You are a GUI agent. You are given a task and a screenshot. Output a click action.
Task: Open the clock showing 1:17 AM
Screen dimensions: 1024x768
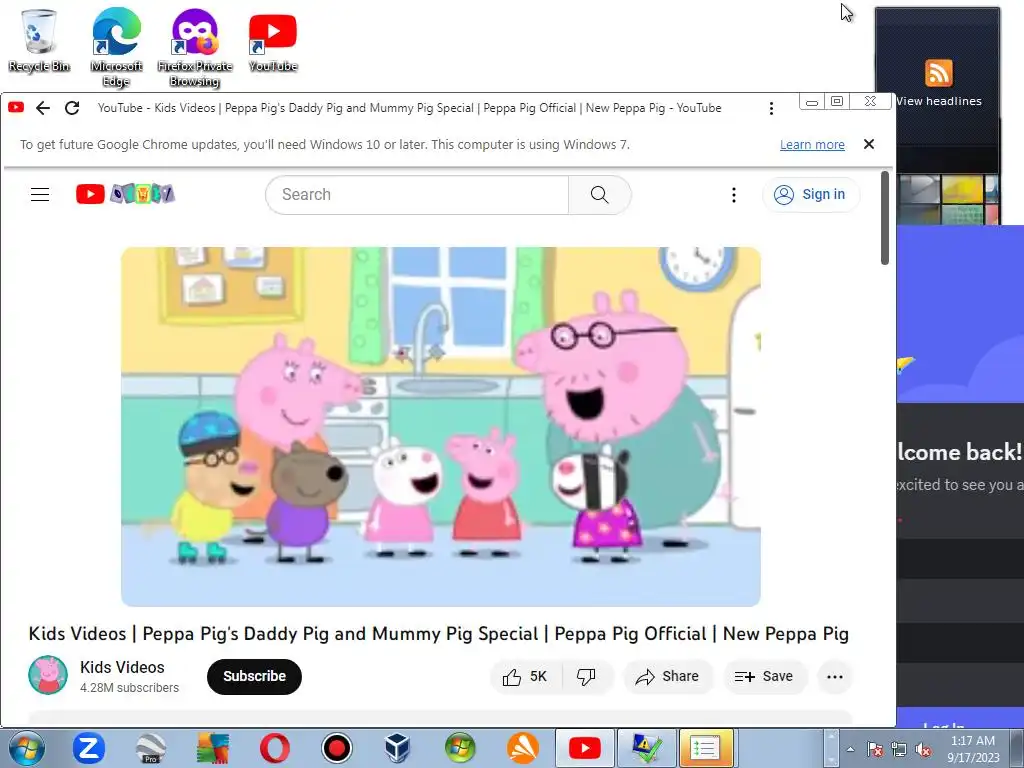(973, 749)
